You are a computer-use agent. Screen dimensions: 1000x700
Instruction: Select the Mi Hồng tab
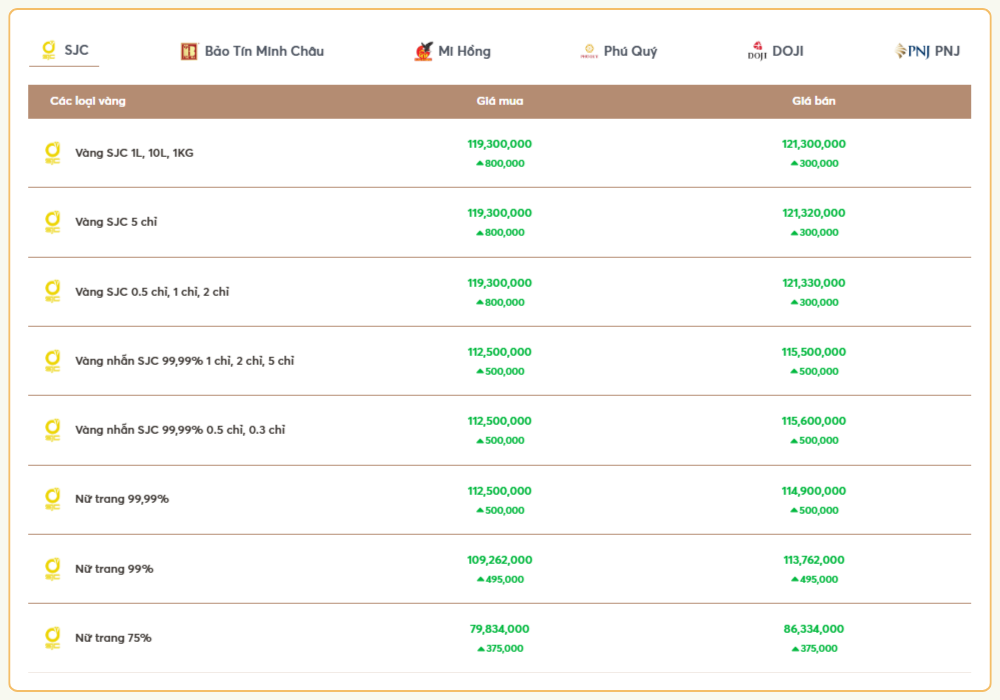tap(464, 51)
